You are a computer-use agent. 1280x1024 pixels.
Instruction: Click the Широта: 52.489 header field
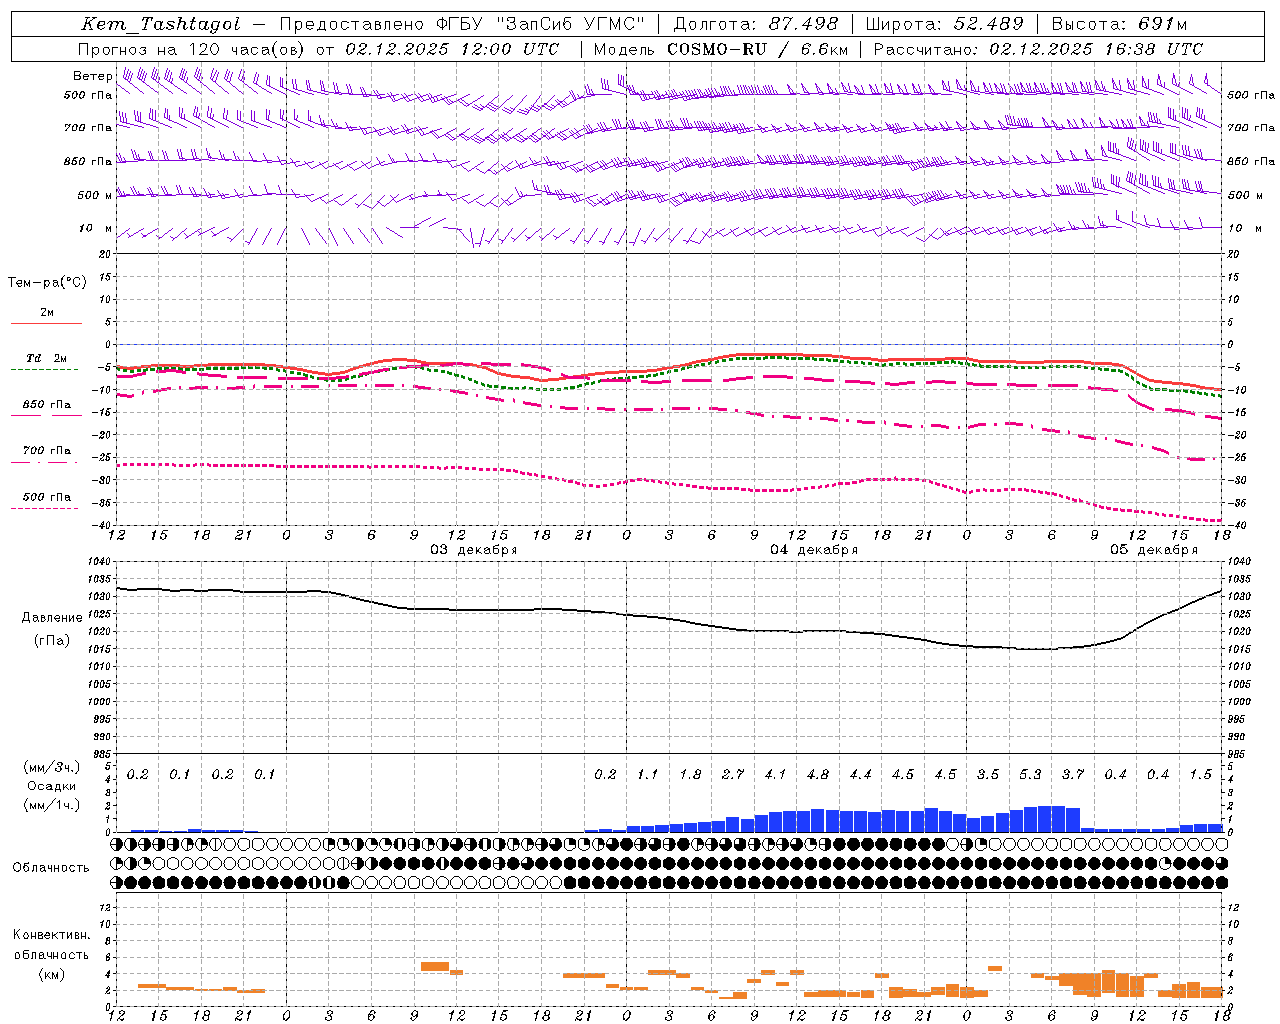click(x=944, y=24)
